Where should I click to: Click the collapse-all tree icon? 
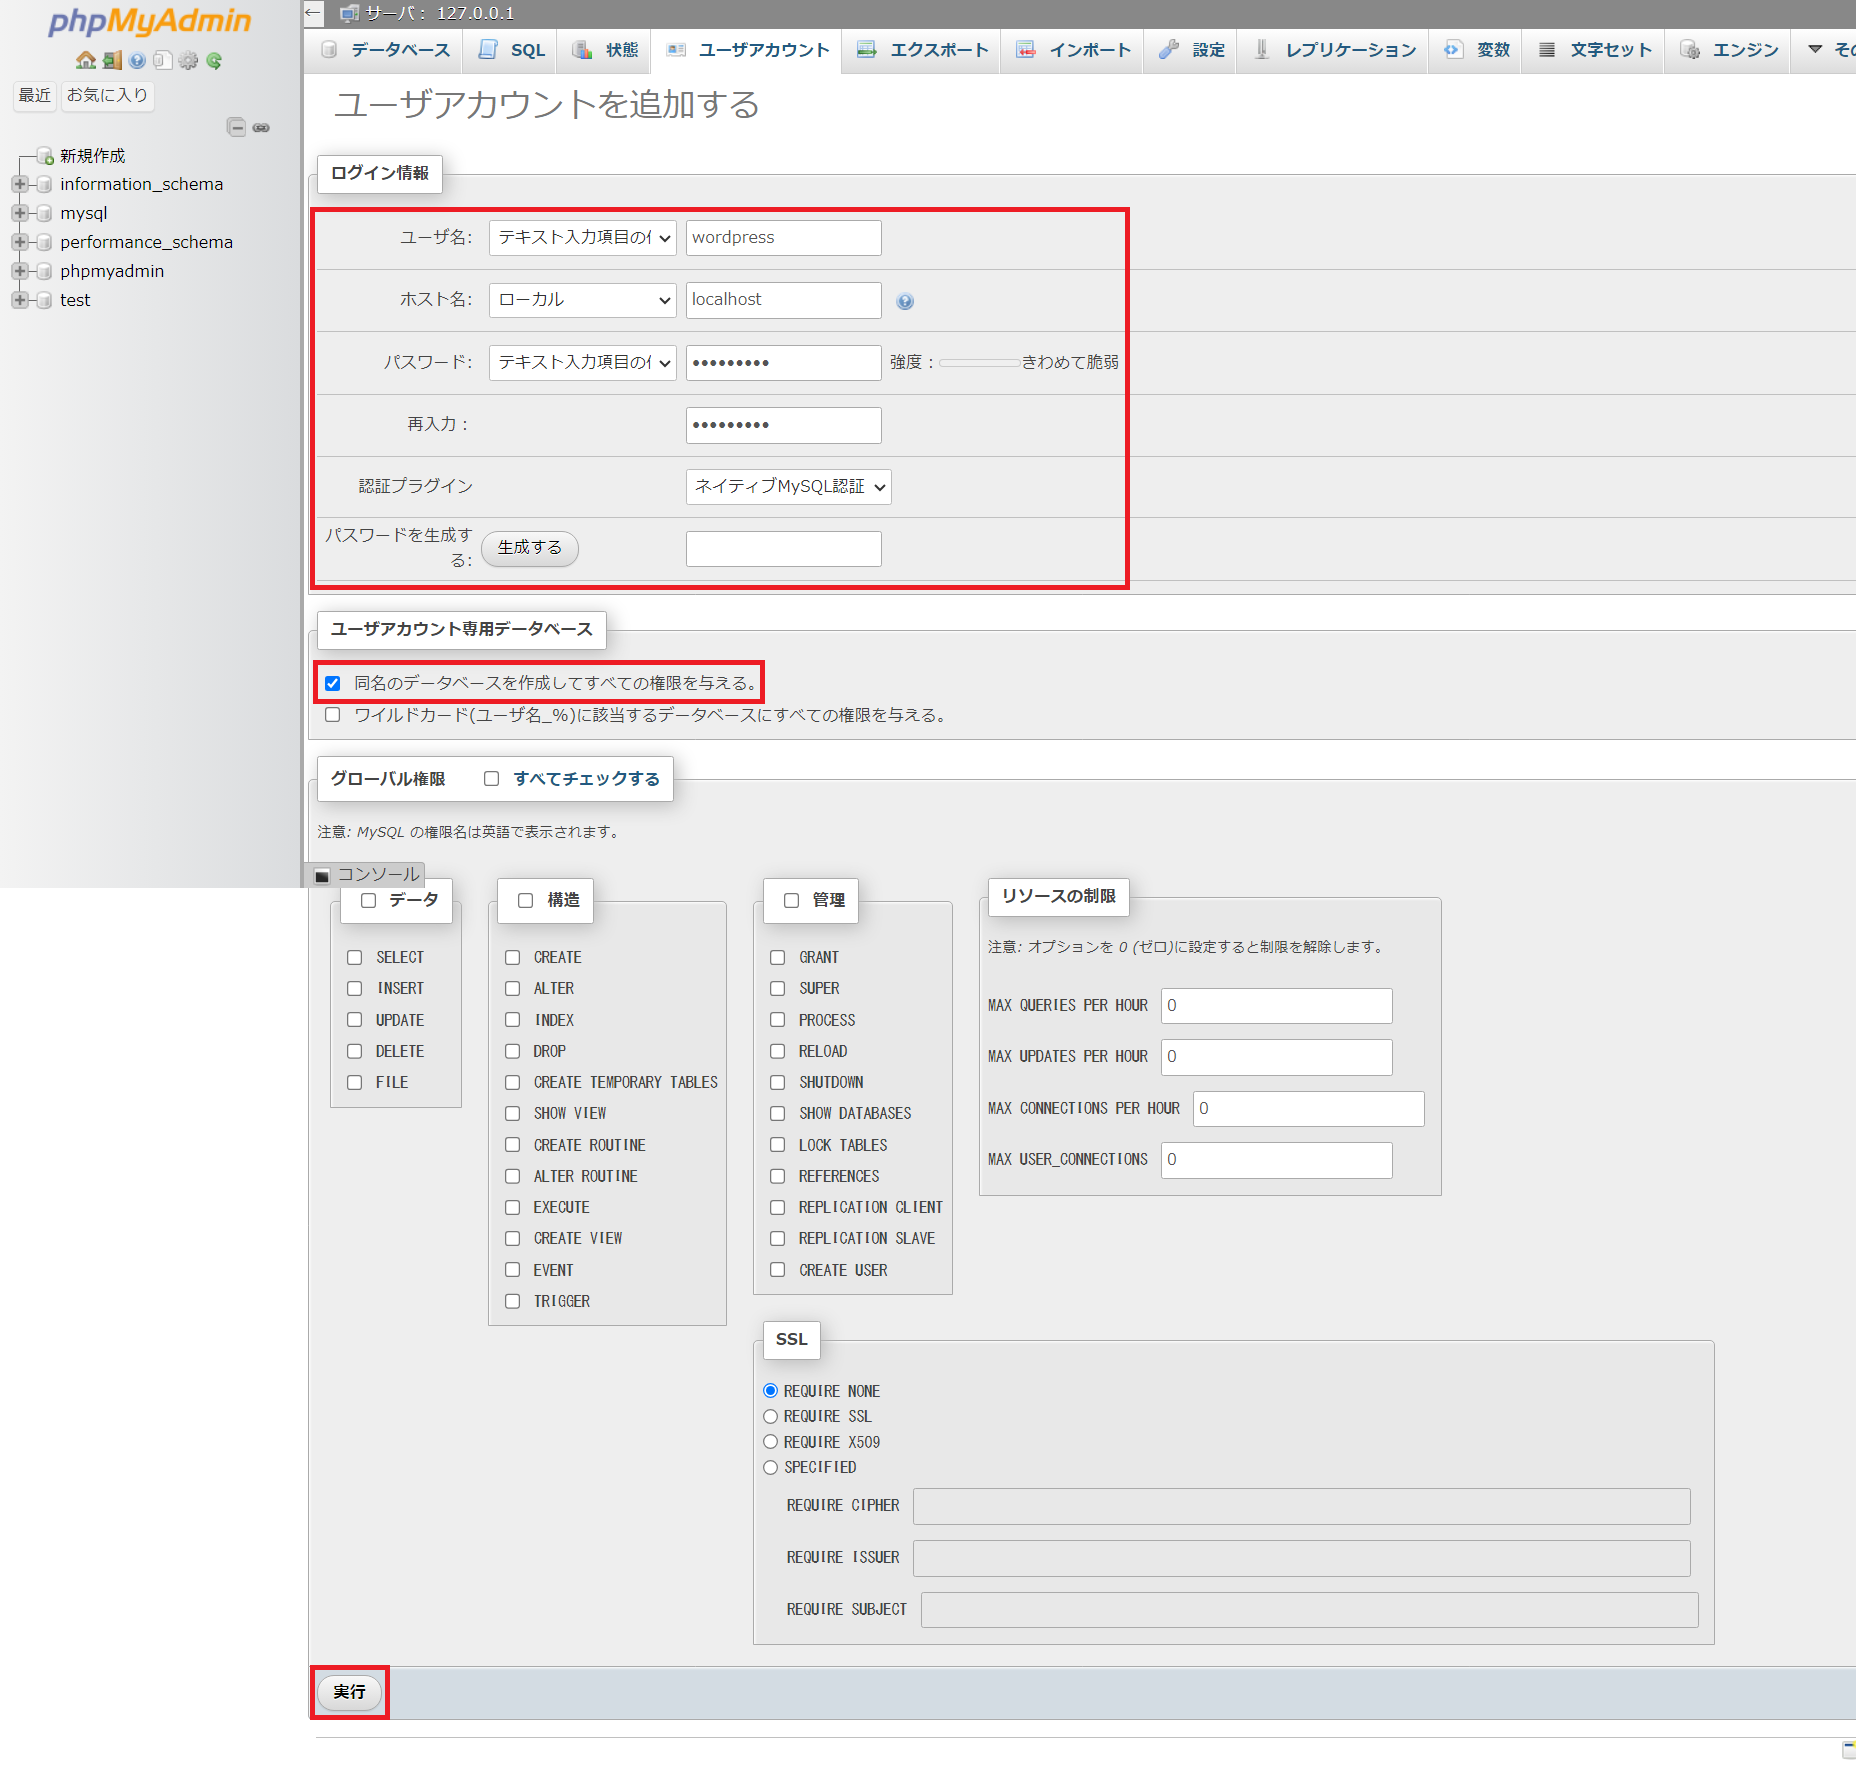(236, 127)
